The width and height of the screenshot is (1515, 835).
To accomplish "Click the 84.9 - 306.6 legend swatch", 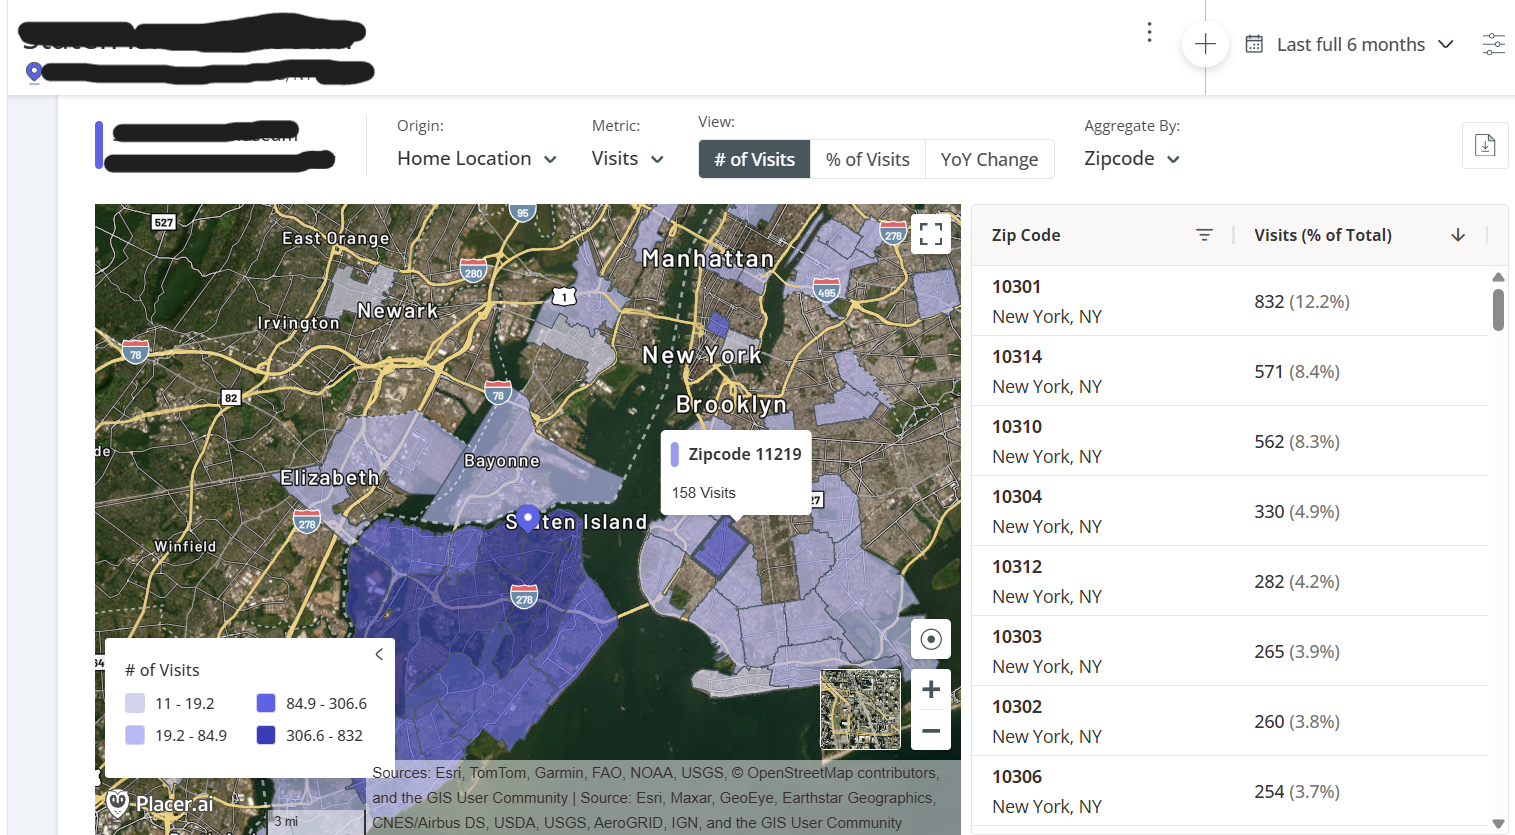I will [x=266, y=703].
